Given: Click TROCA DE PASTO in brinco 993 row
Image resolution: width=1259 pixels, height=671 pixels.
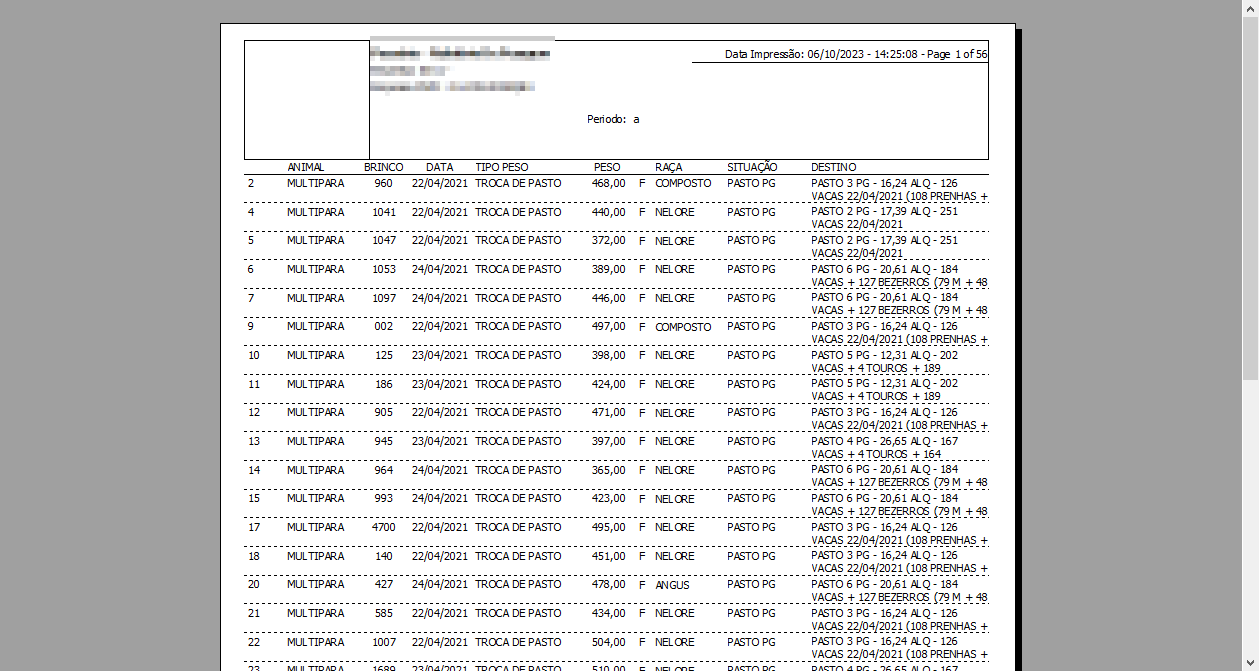Looking at the screenshot, I should pyautogui.click(x=518, y=498).
